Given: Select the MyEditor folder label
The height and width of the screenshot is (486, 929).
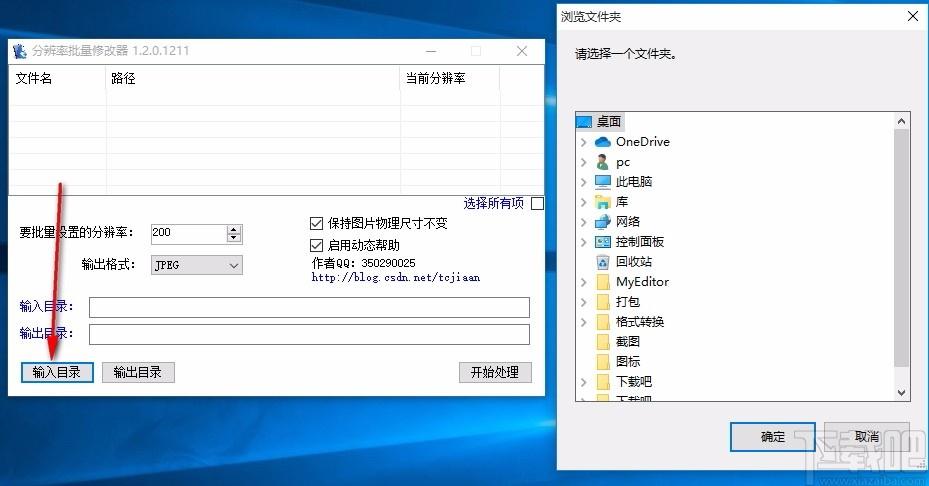Looking at the screenshot, I should click(x=642, y=282).
